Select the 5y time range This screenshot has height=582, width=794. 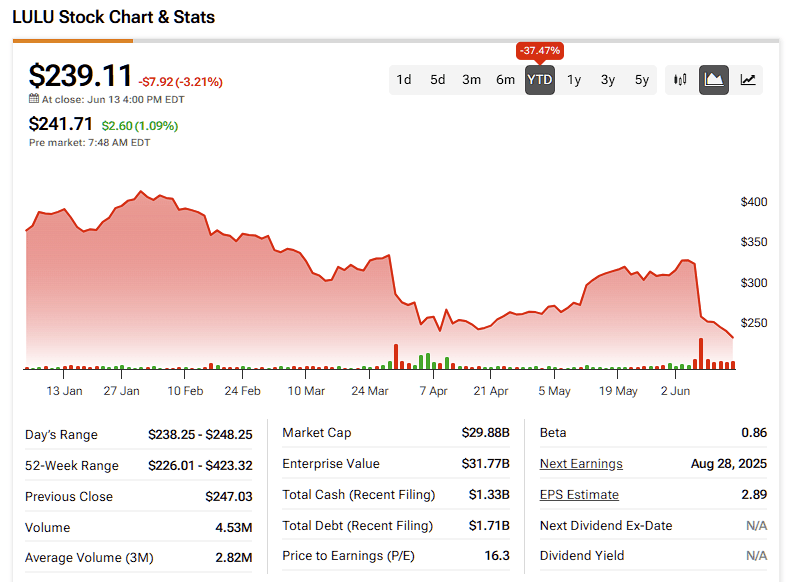coord(642,80)
